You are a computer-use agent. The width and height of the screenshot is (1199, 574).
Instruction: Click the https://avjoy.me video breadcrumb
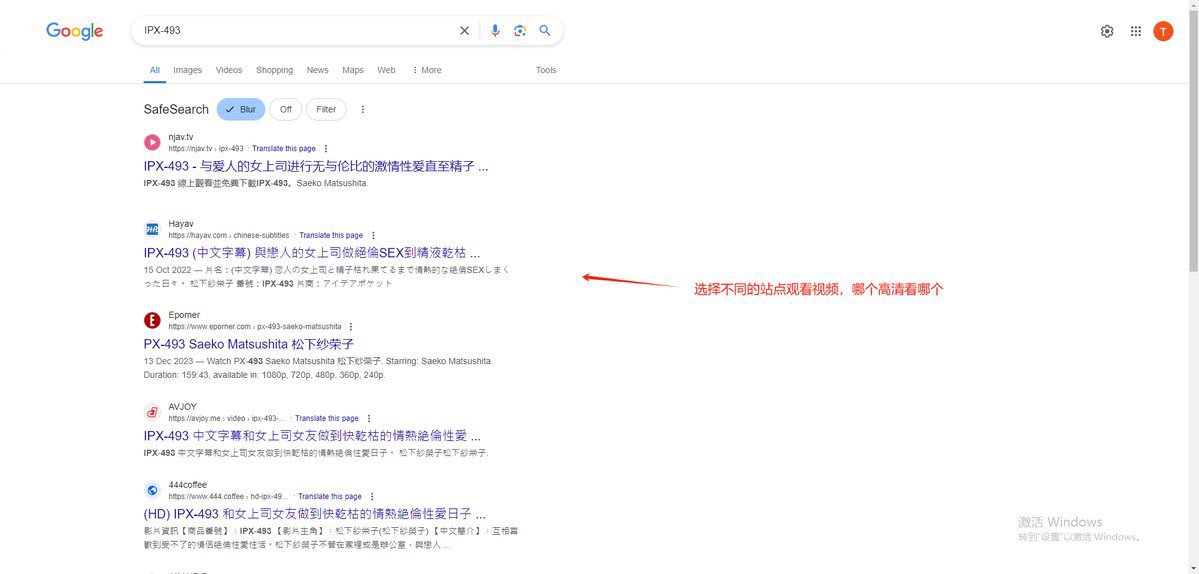coord(228,418)
